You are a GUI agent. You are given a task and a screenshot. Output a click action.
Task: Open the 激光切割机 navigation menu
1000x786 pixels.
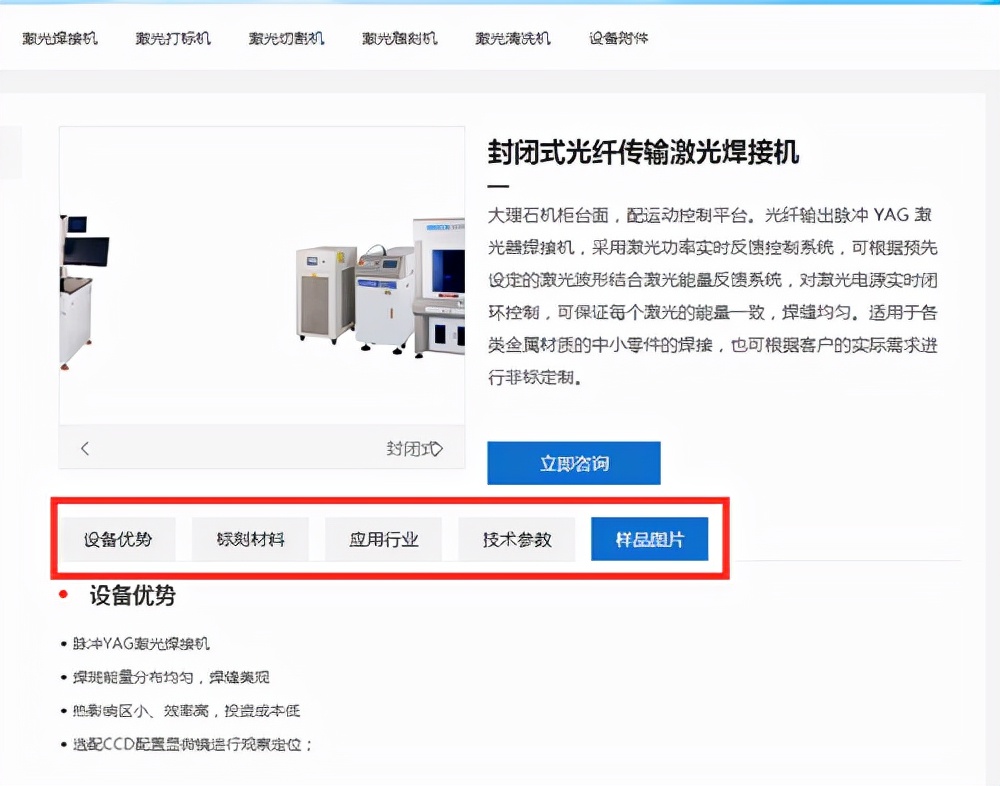pyautogui.click(x=286, y=39)
